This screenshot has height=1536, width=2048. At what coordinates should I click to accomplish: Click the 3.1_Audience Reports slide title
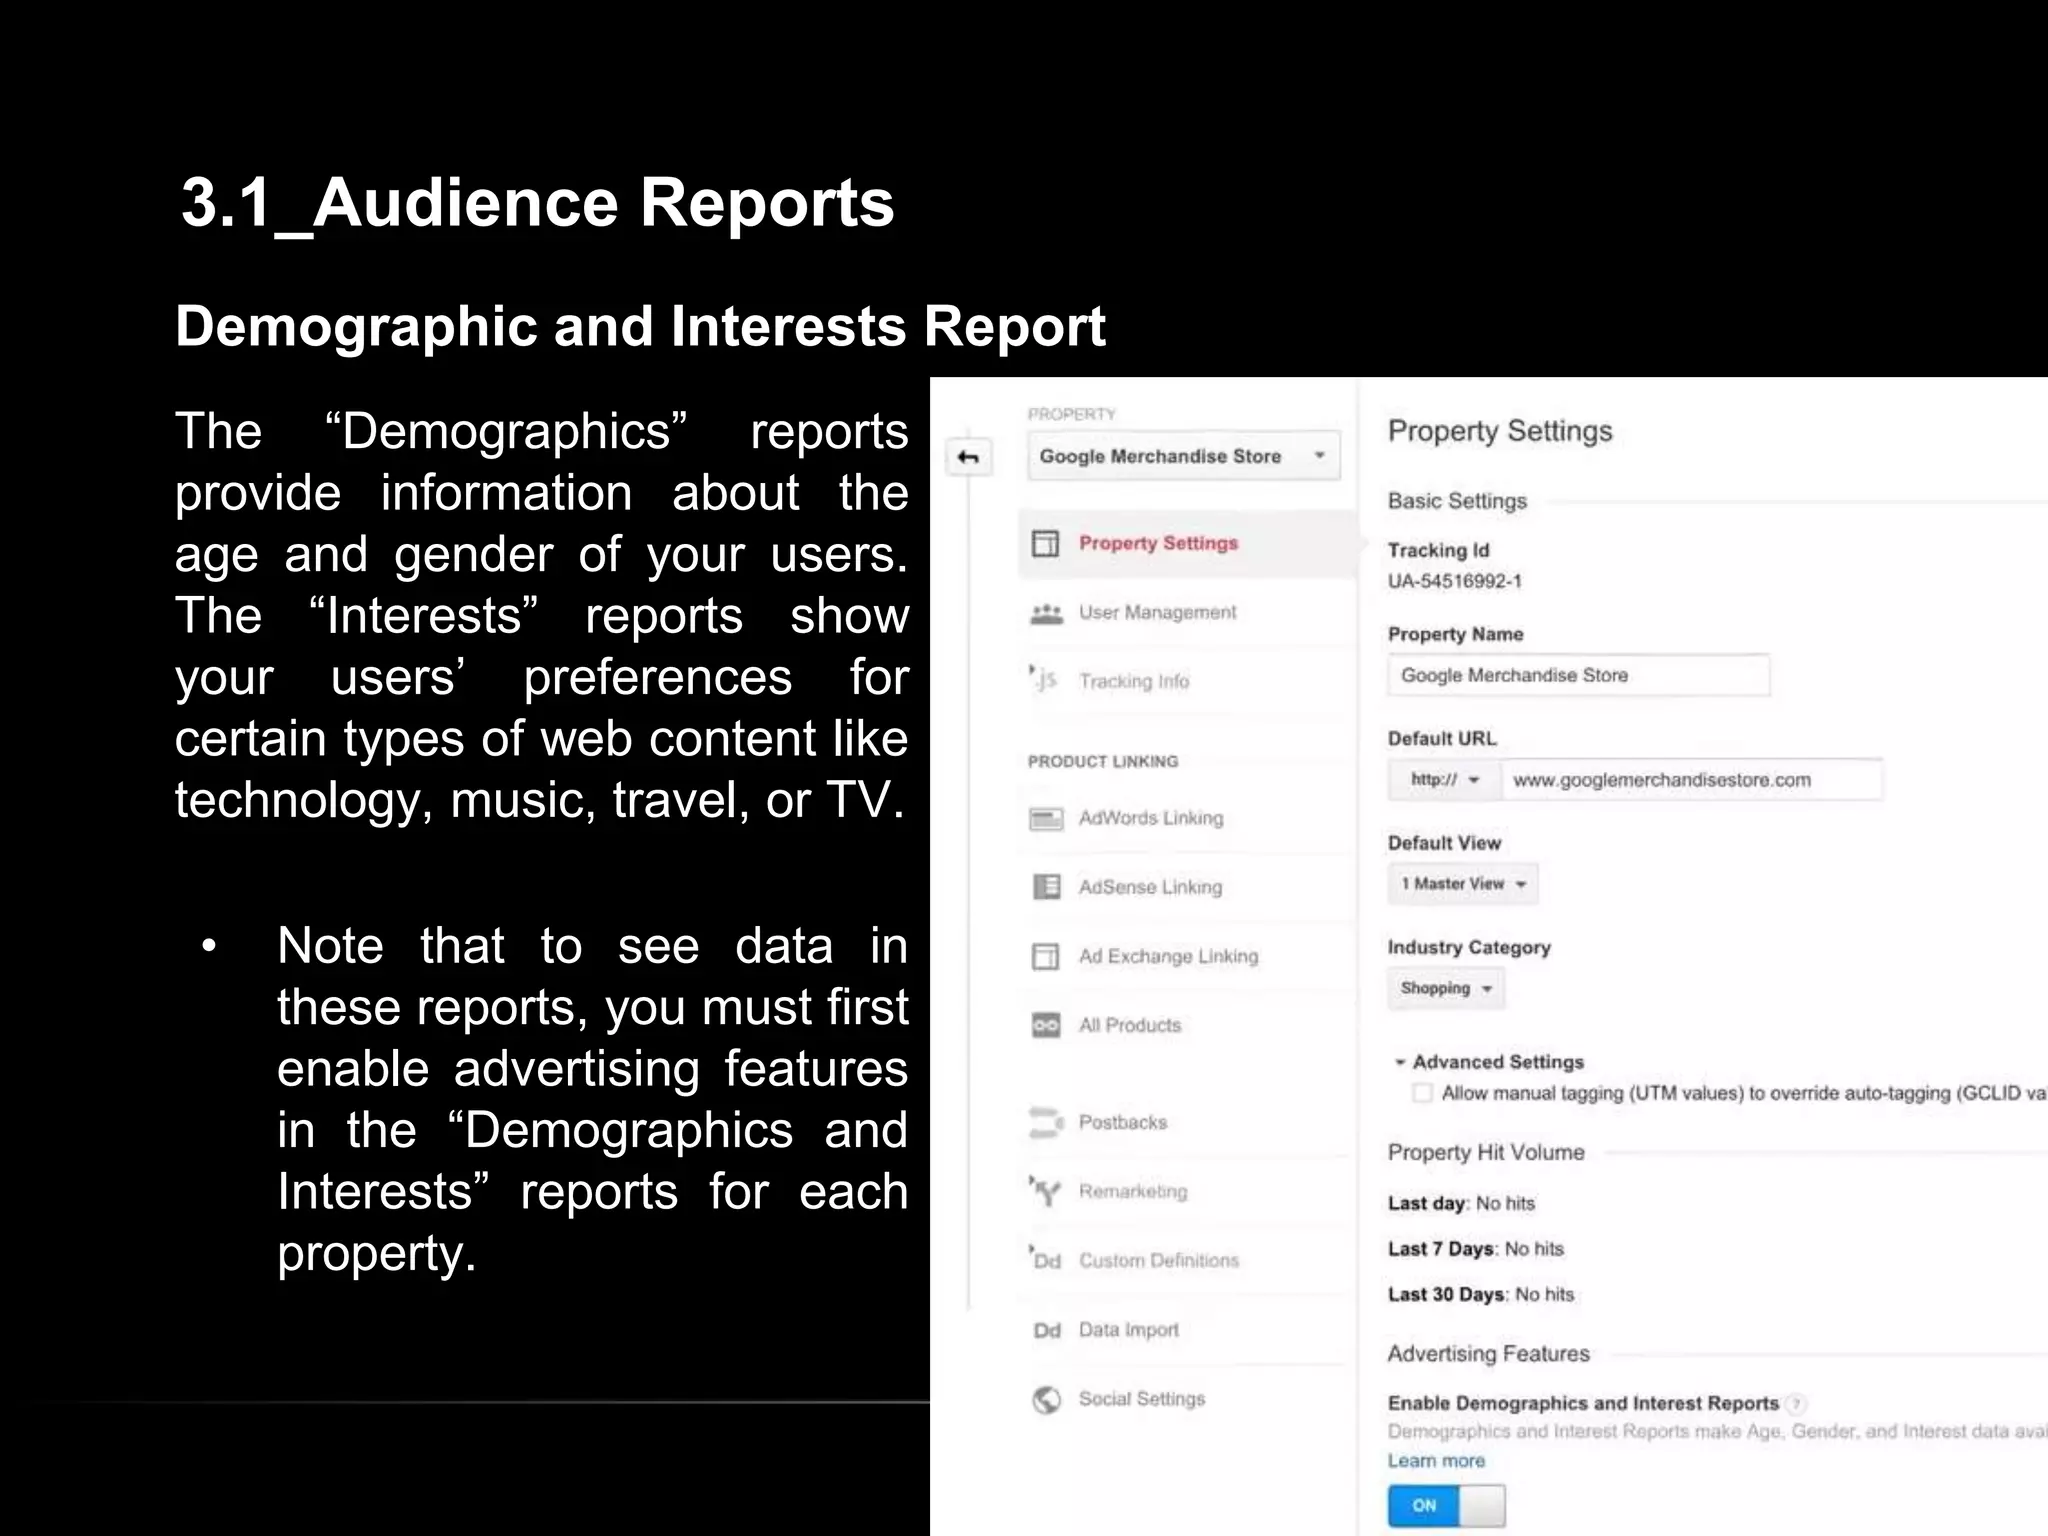click(538, 204)
